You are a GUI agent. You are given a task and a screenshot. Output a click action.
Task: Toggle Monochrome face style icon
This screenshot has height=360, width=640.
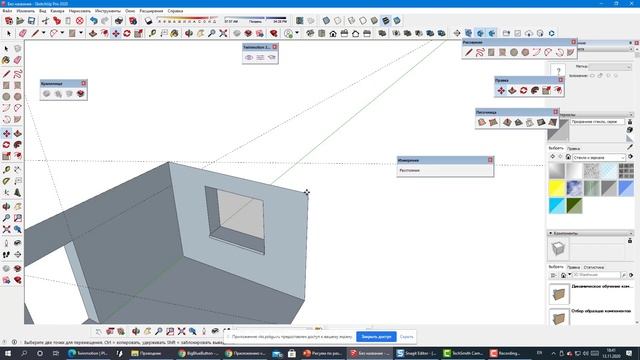(x=397, y=20)
